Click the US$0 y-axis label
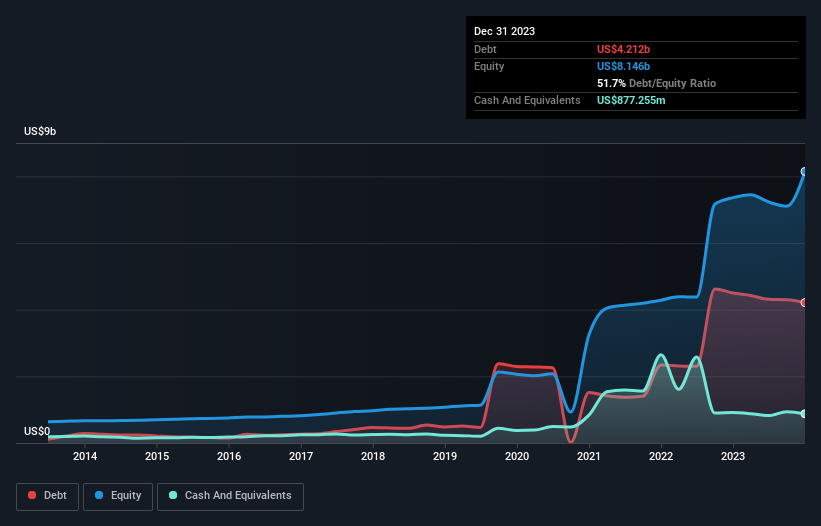 (37, 431)
